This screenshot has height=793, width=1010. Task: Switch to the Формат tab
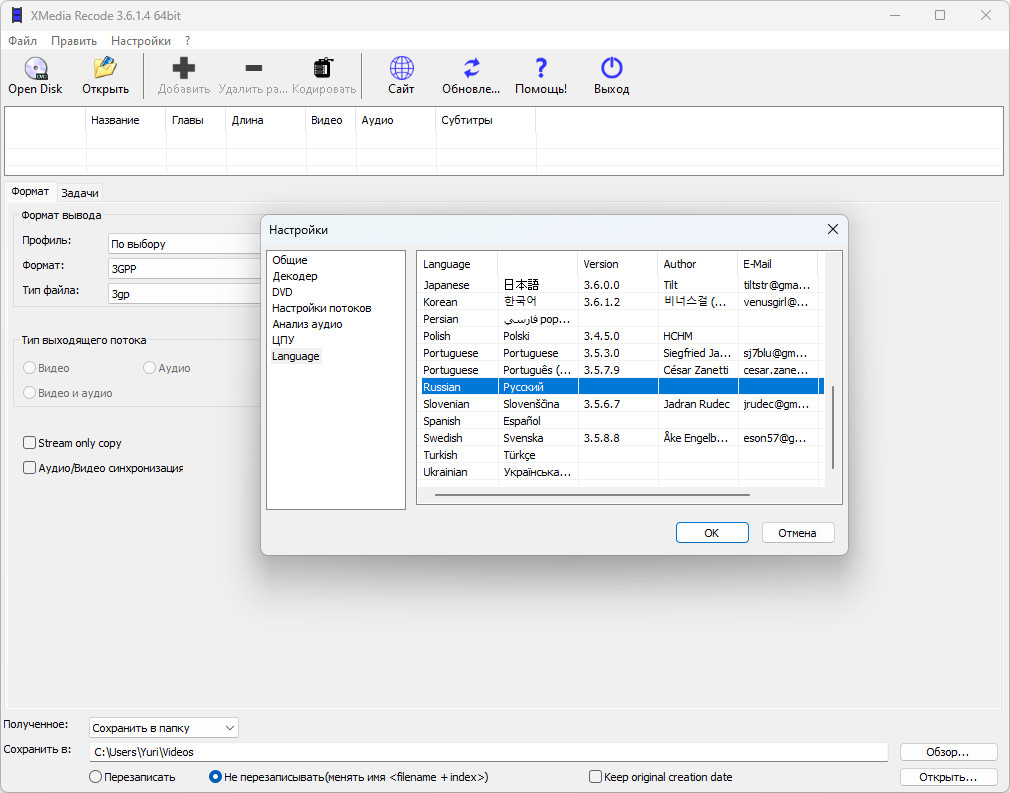30,191
